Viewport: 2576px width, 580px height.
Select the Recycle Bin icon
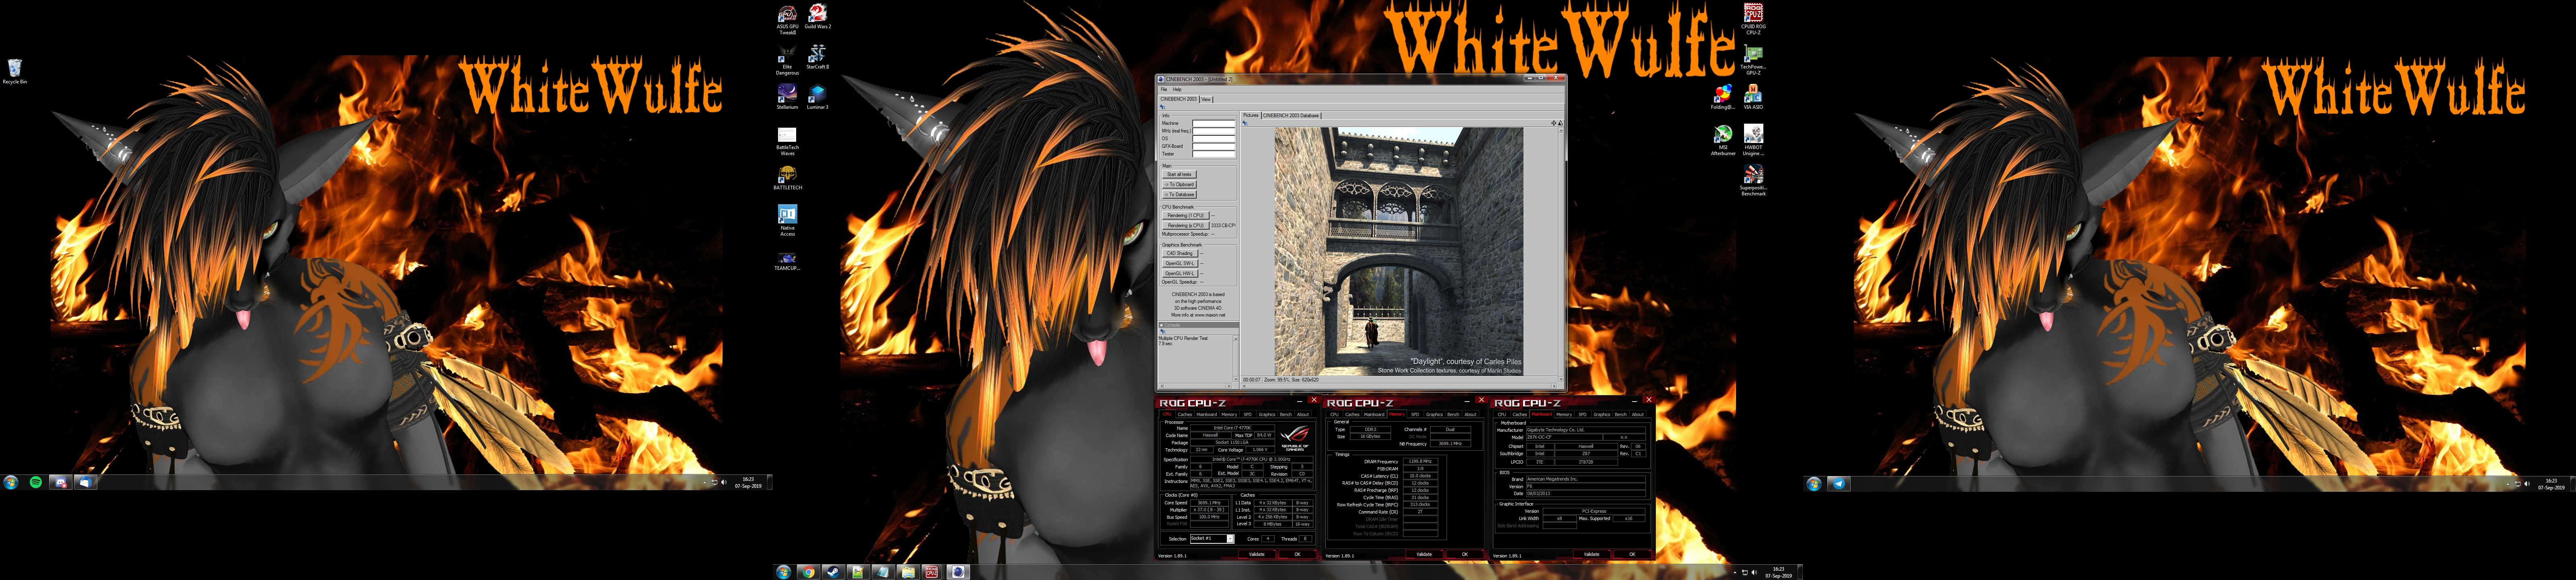point(14,71)
